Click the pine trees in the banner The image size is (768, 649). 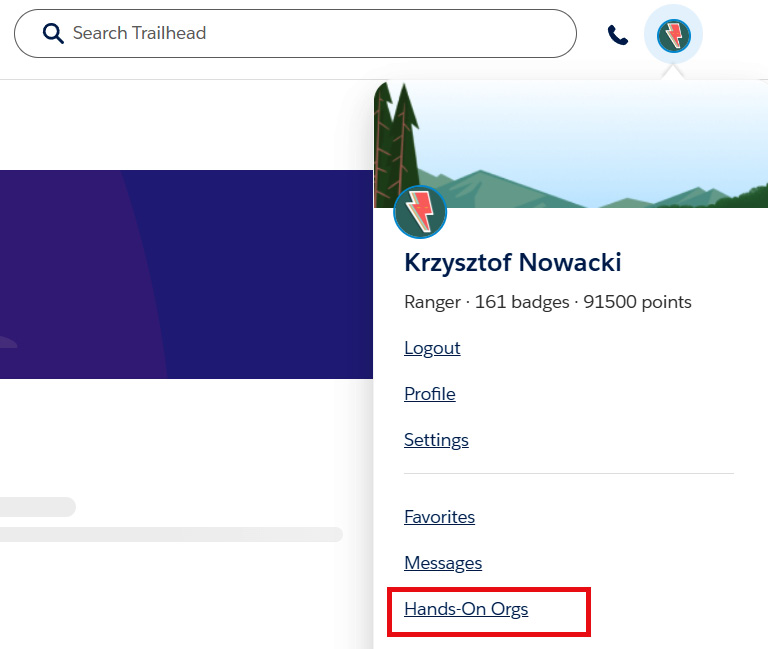click(396, 140)
